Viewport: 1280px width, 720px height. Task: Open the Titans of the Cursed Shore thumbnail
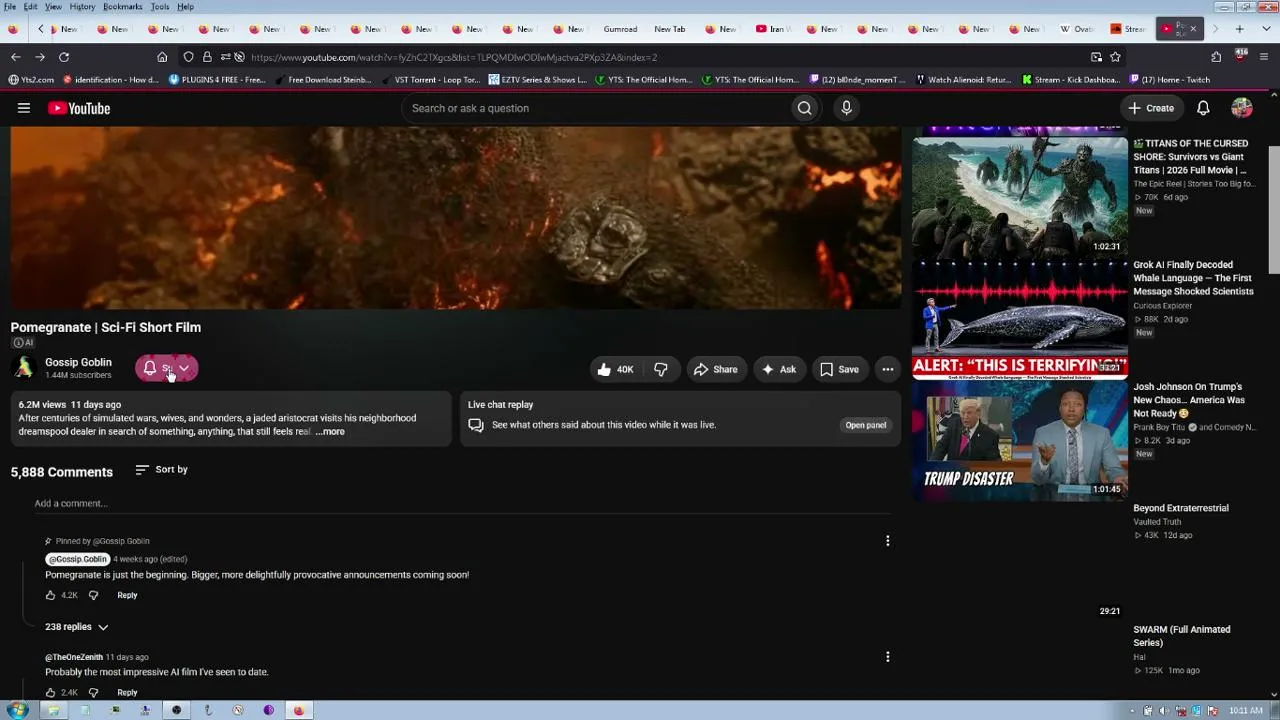[x=1020, y=196]
